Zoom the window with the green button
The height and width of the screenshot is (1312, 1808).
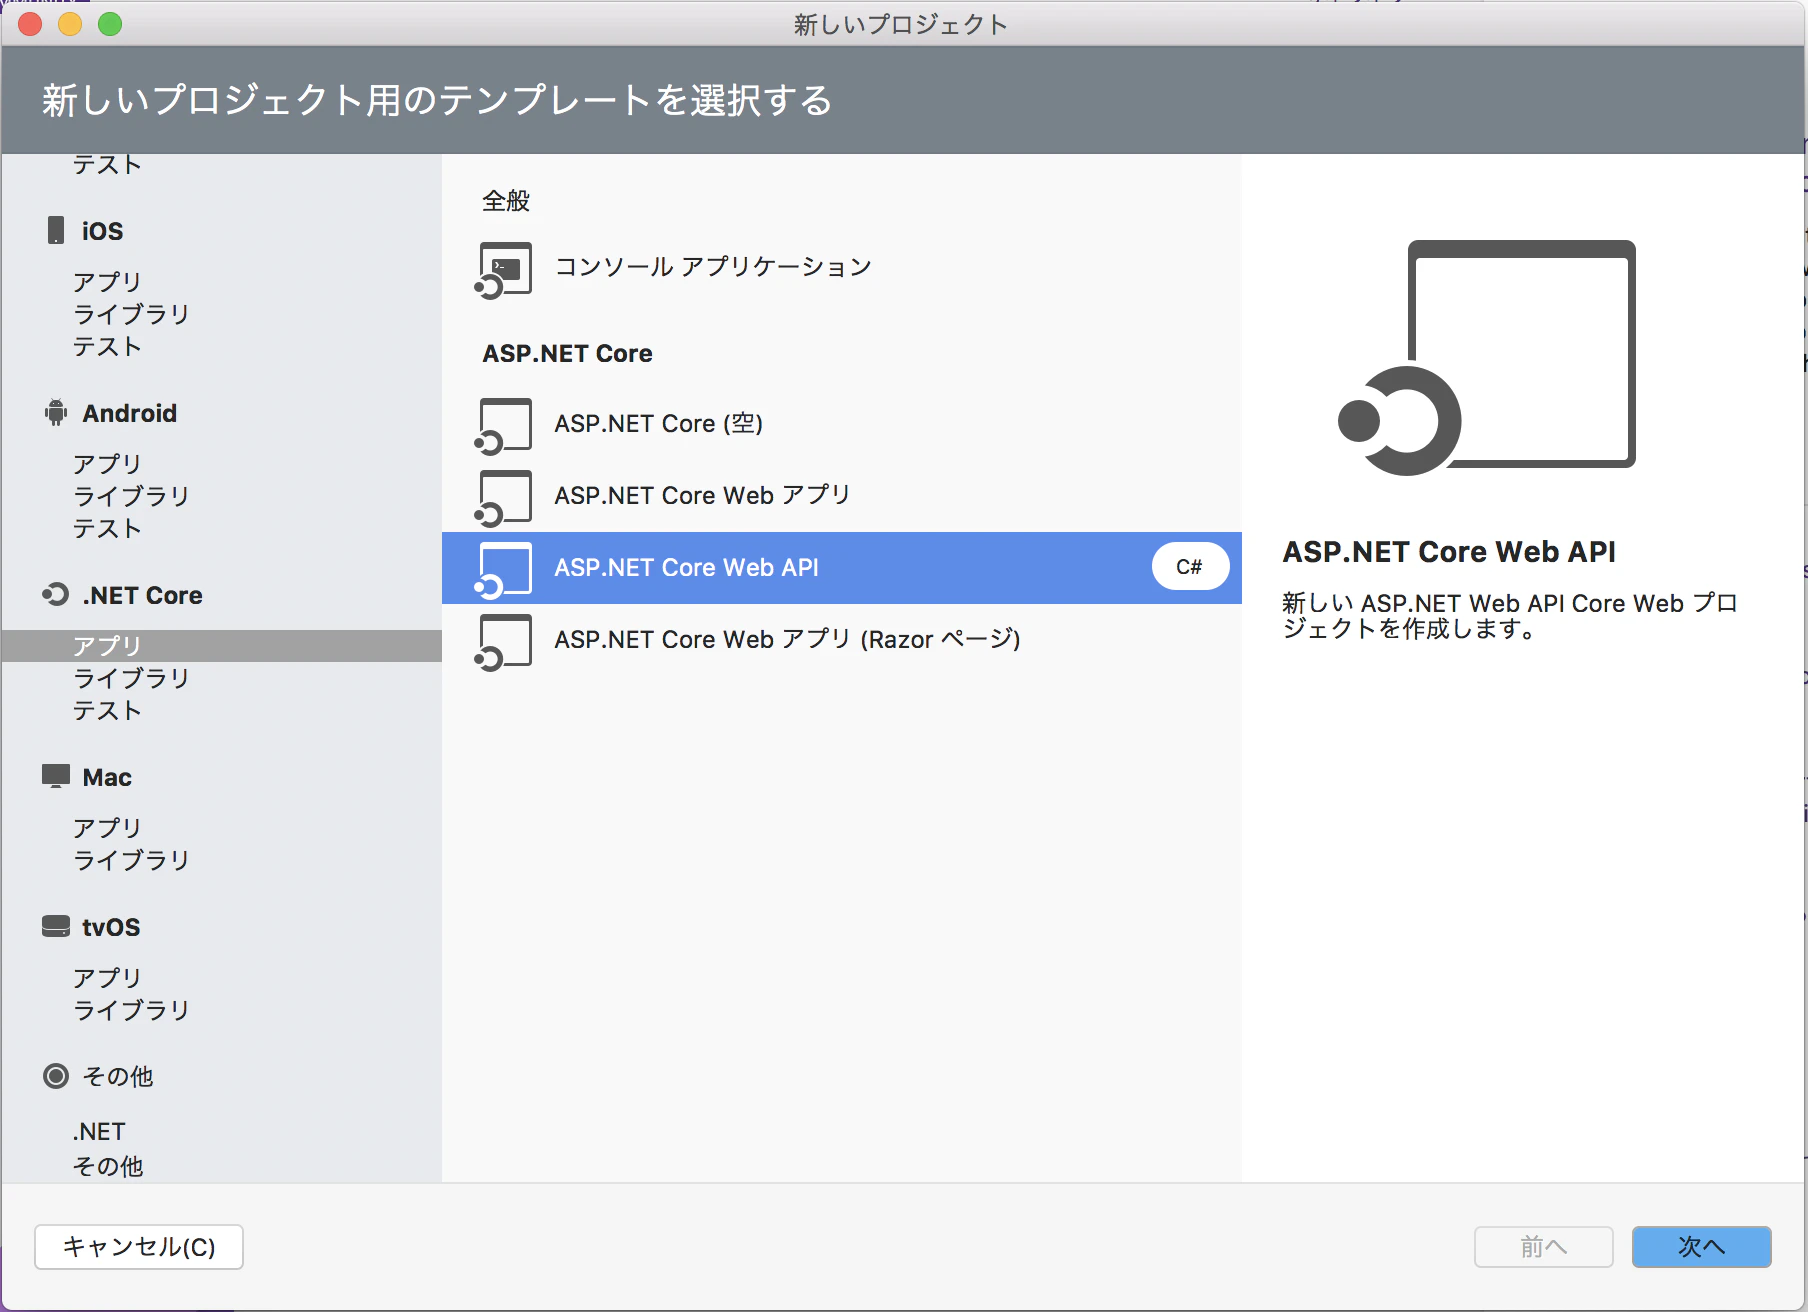click(x=110, y=24)
